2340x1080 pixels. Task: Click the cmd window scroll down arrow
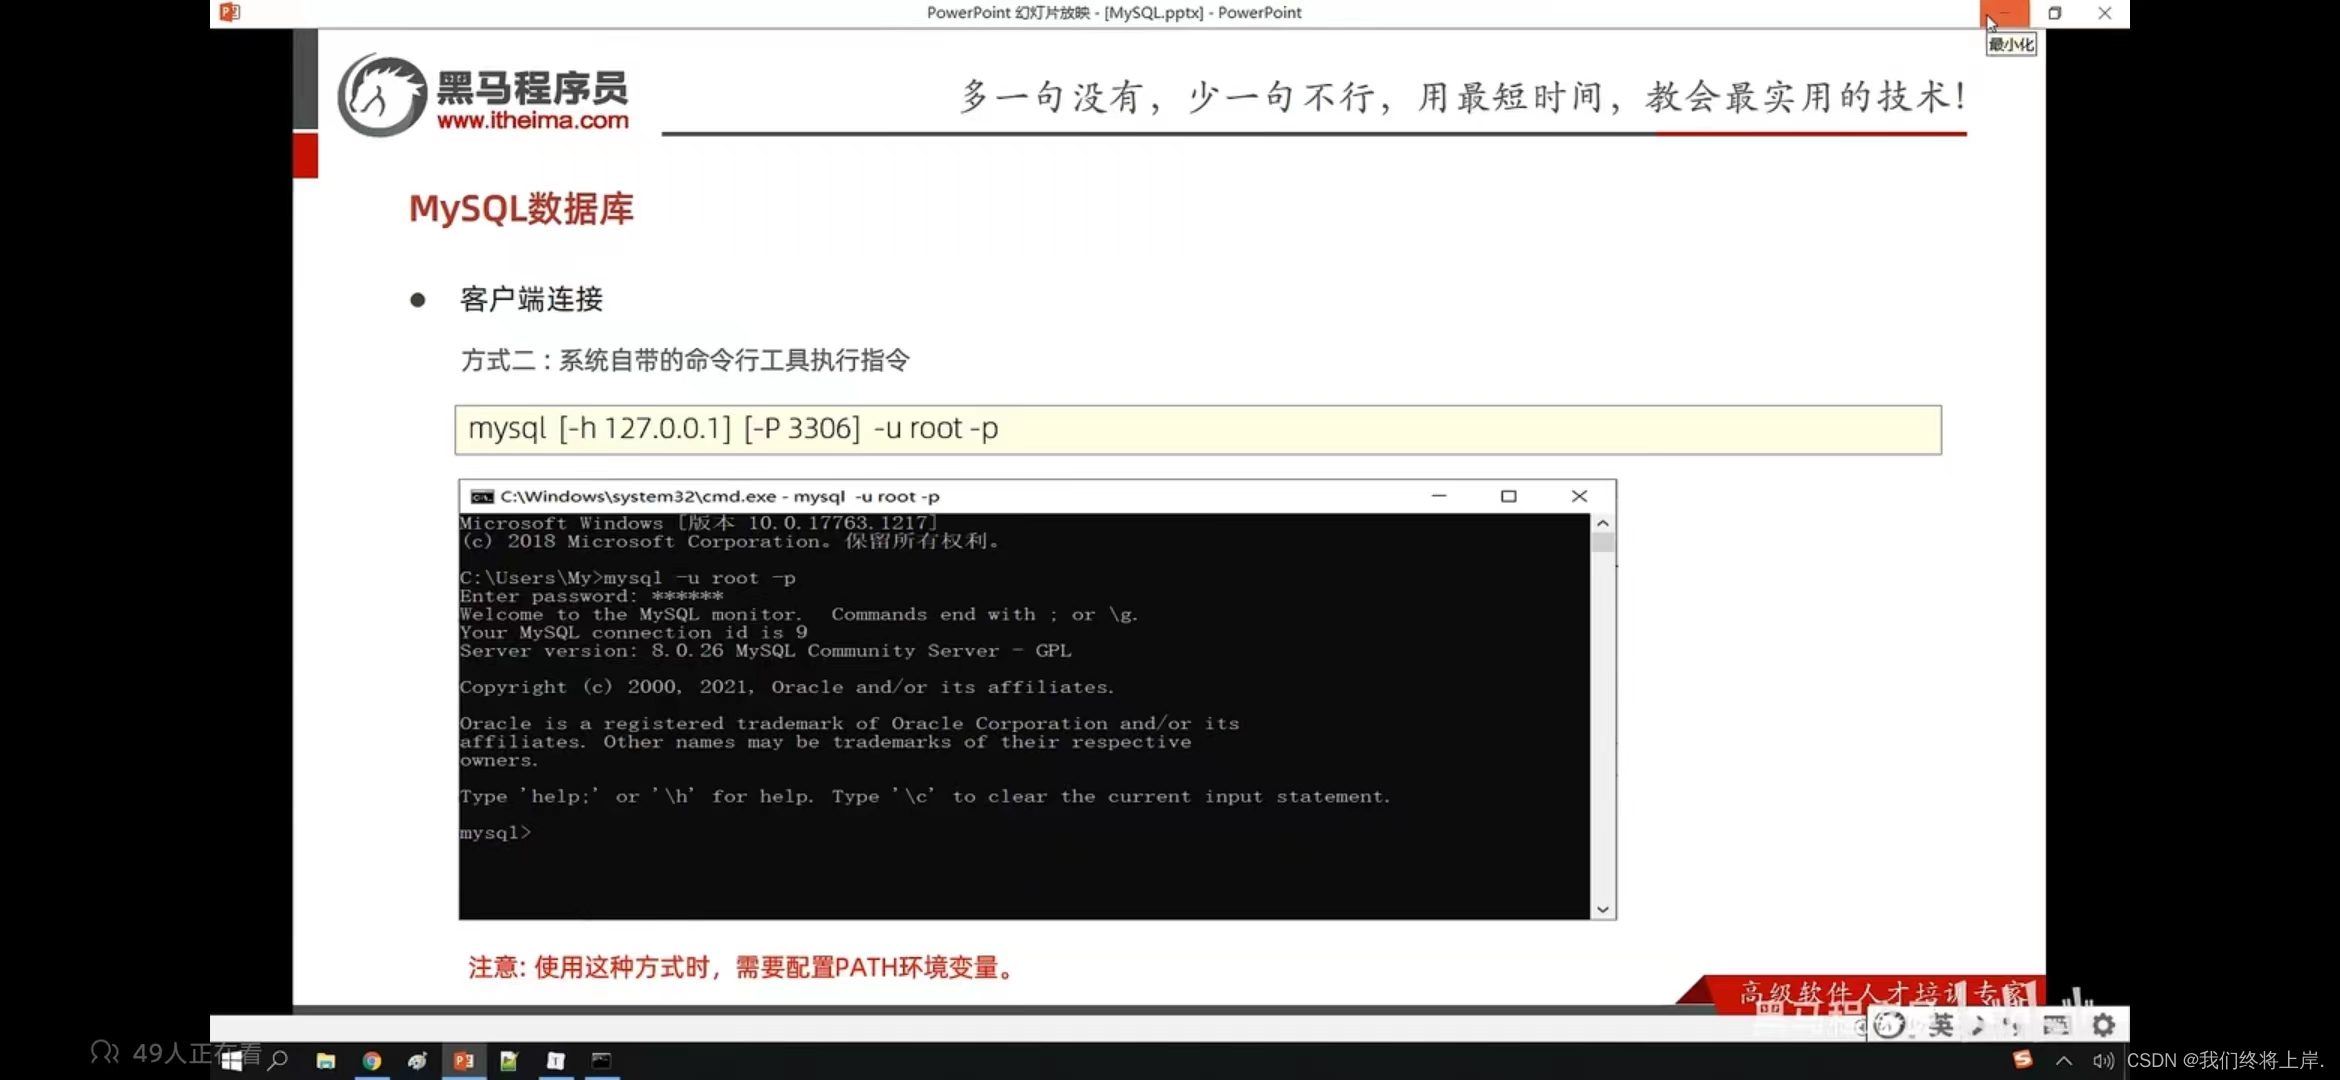(1603, 909)
